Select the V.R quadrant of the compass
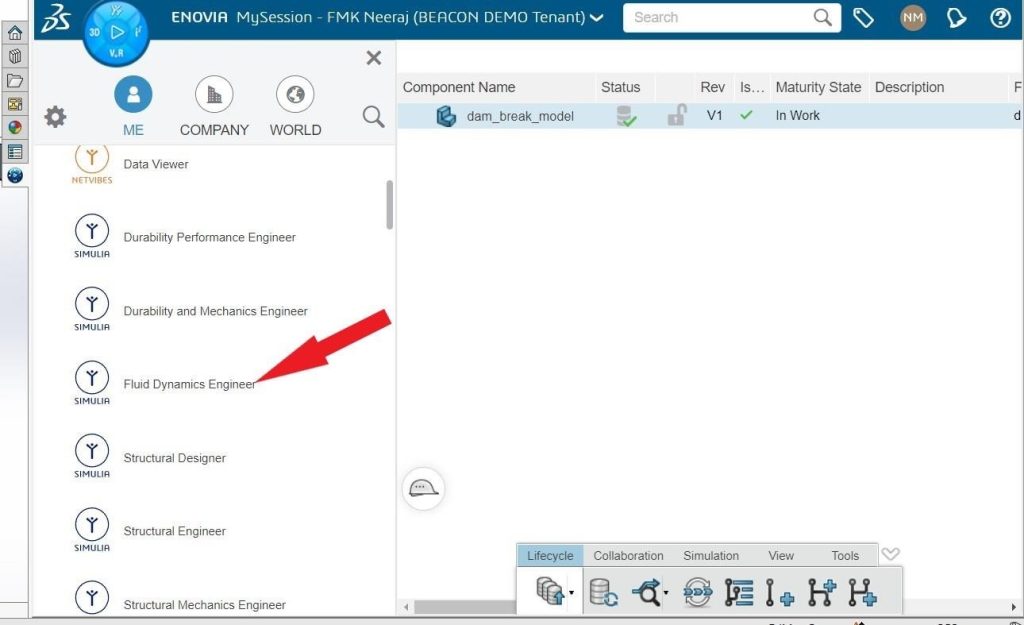Viewport: 1024px width, 625px height. pos(116,53)
